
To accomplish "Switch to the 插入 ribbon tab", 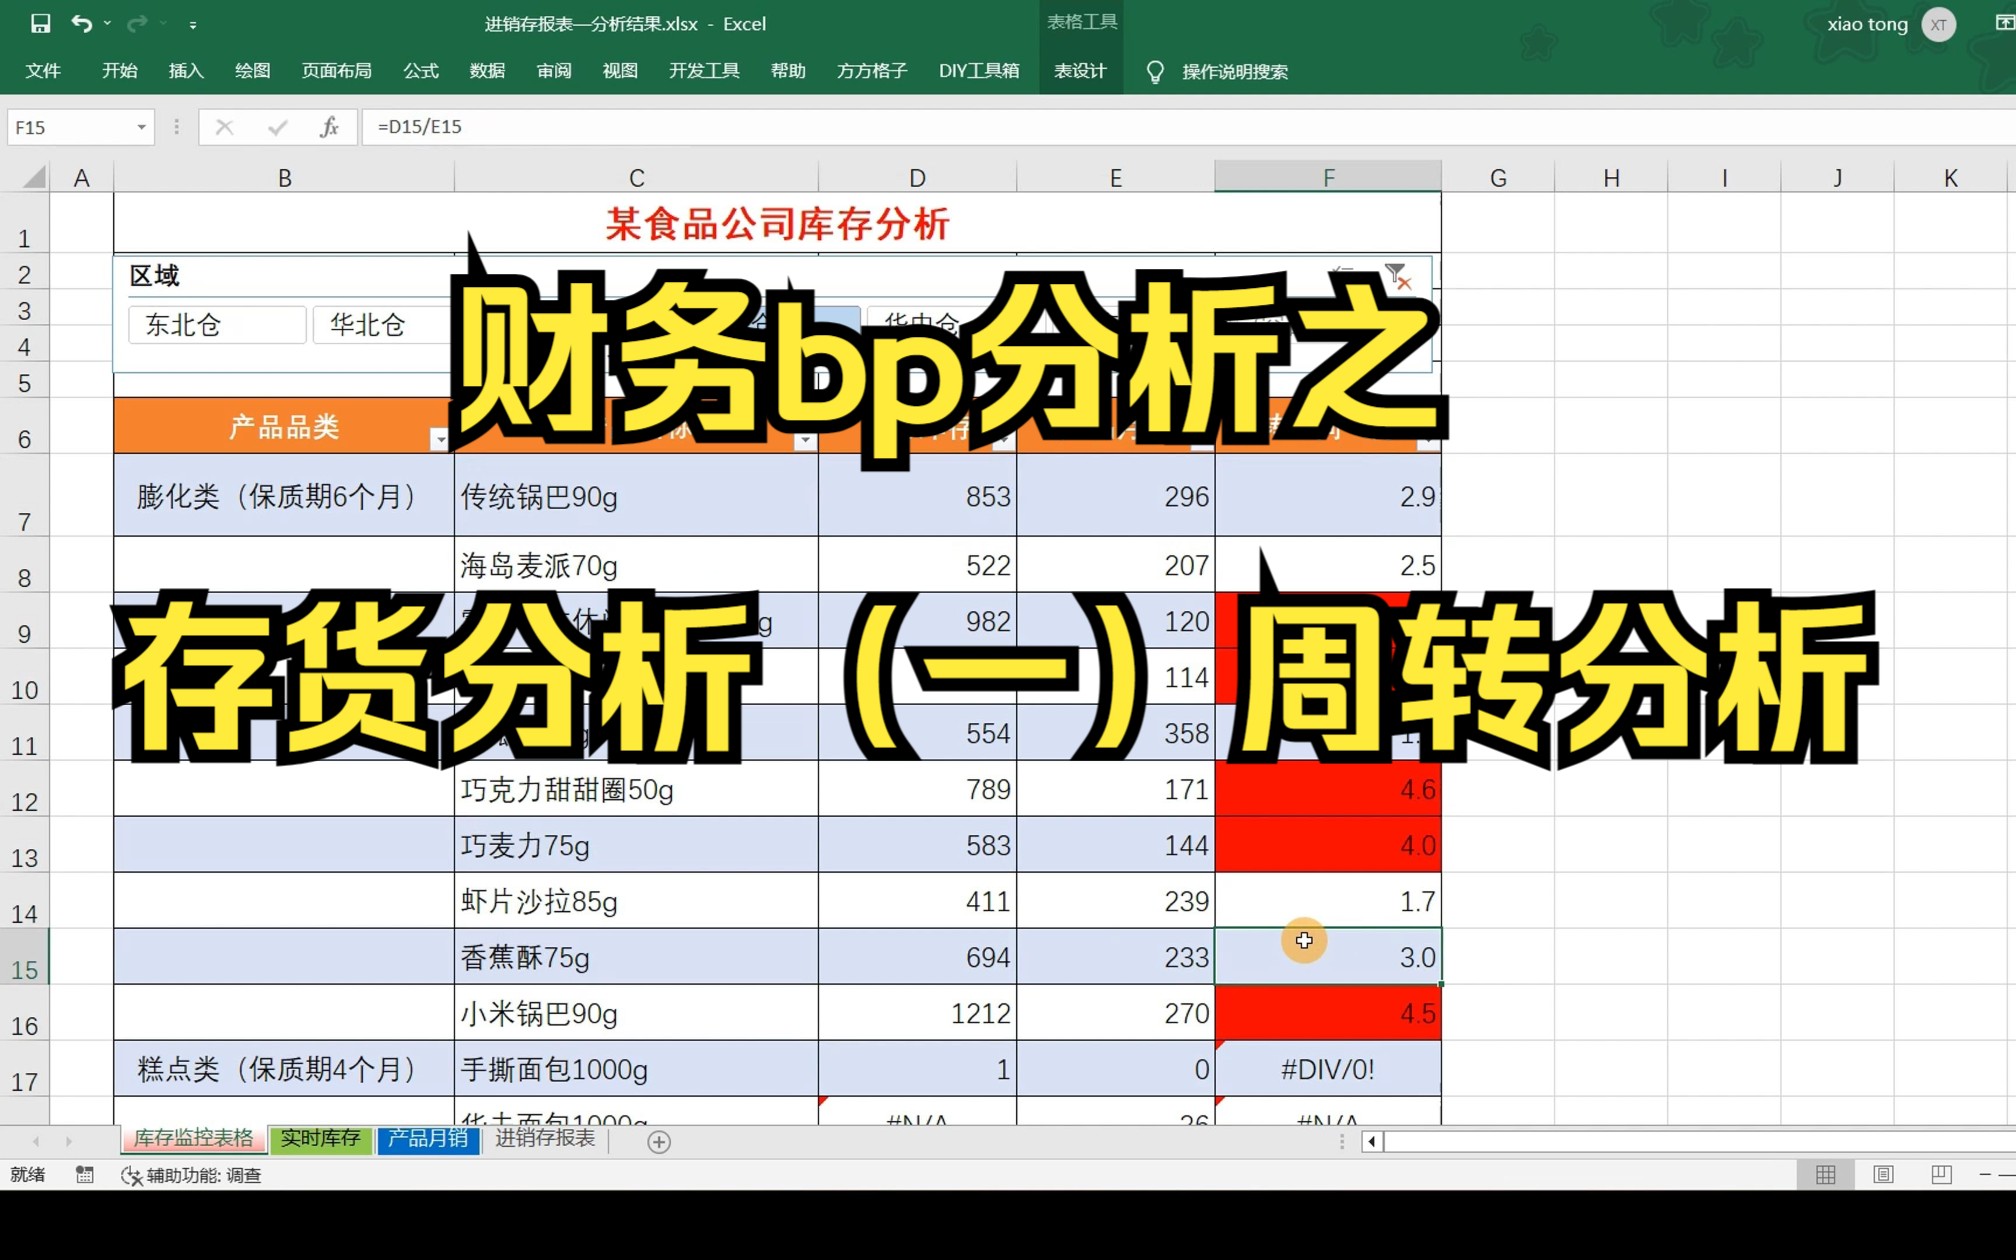I will tap(186, 71).
